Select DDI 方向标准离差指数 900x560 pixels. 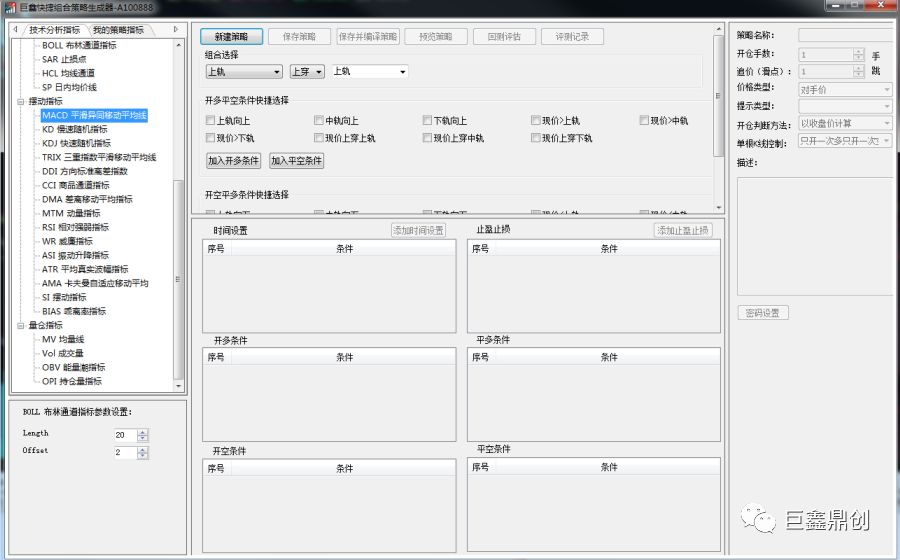(85, 172)
